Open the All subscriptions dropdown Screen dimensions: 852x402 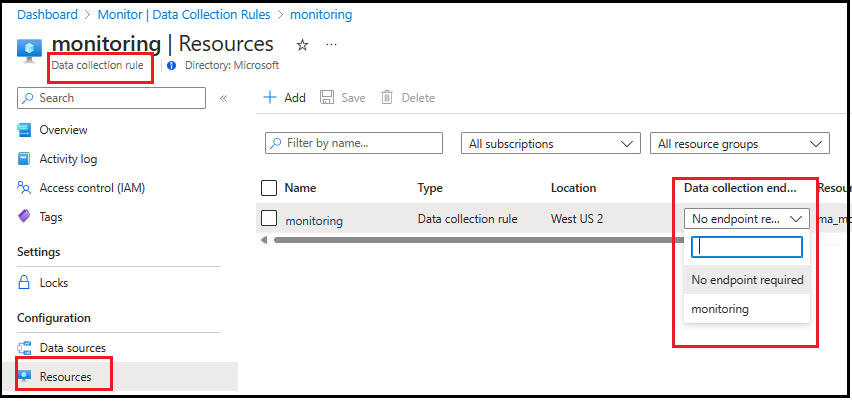tap(551, 144)
